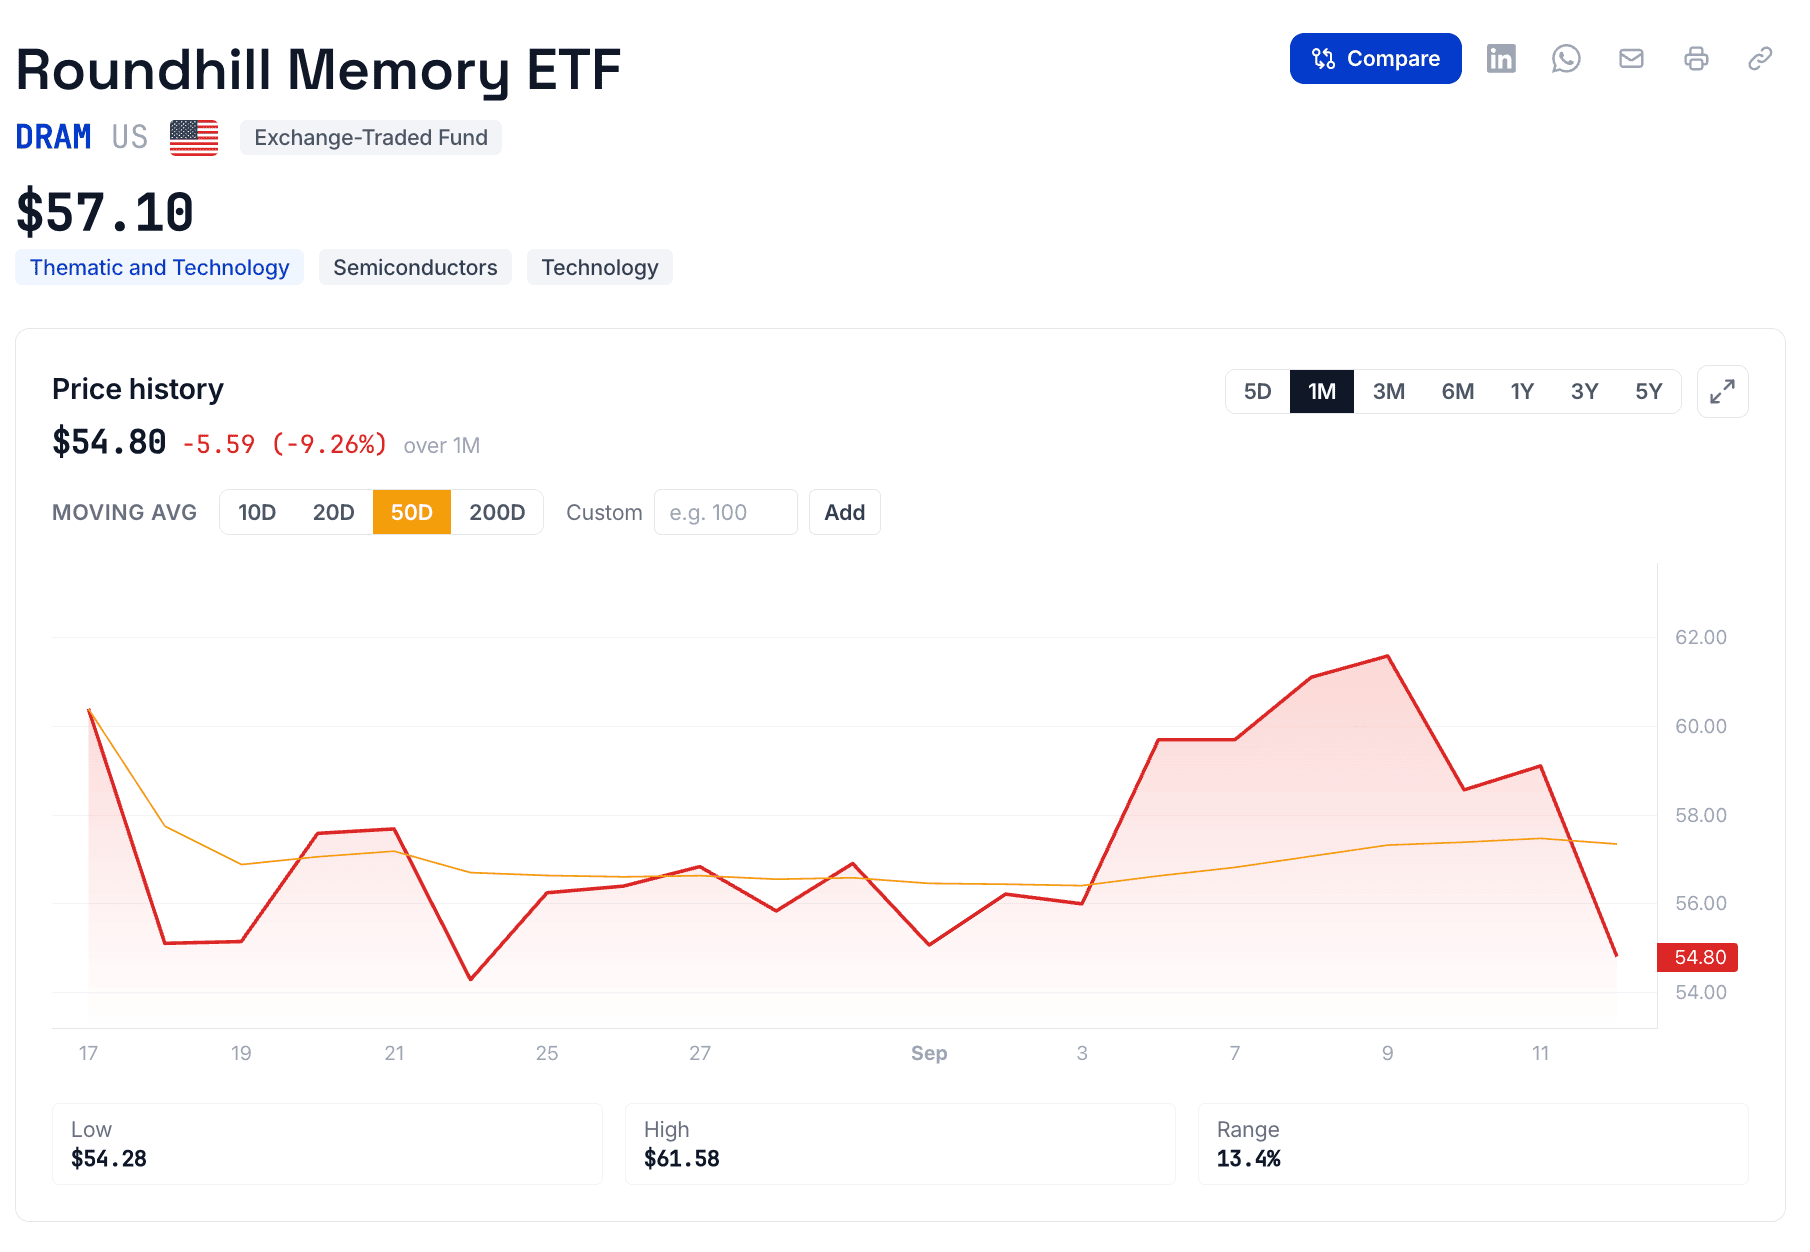The image size is (1810, 1252).
Task: Click Add custom moving average
Action: point(844,512)
